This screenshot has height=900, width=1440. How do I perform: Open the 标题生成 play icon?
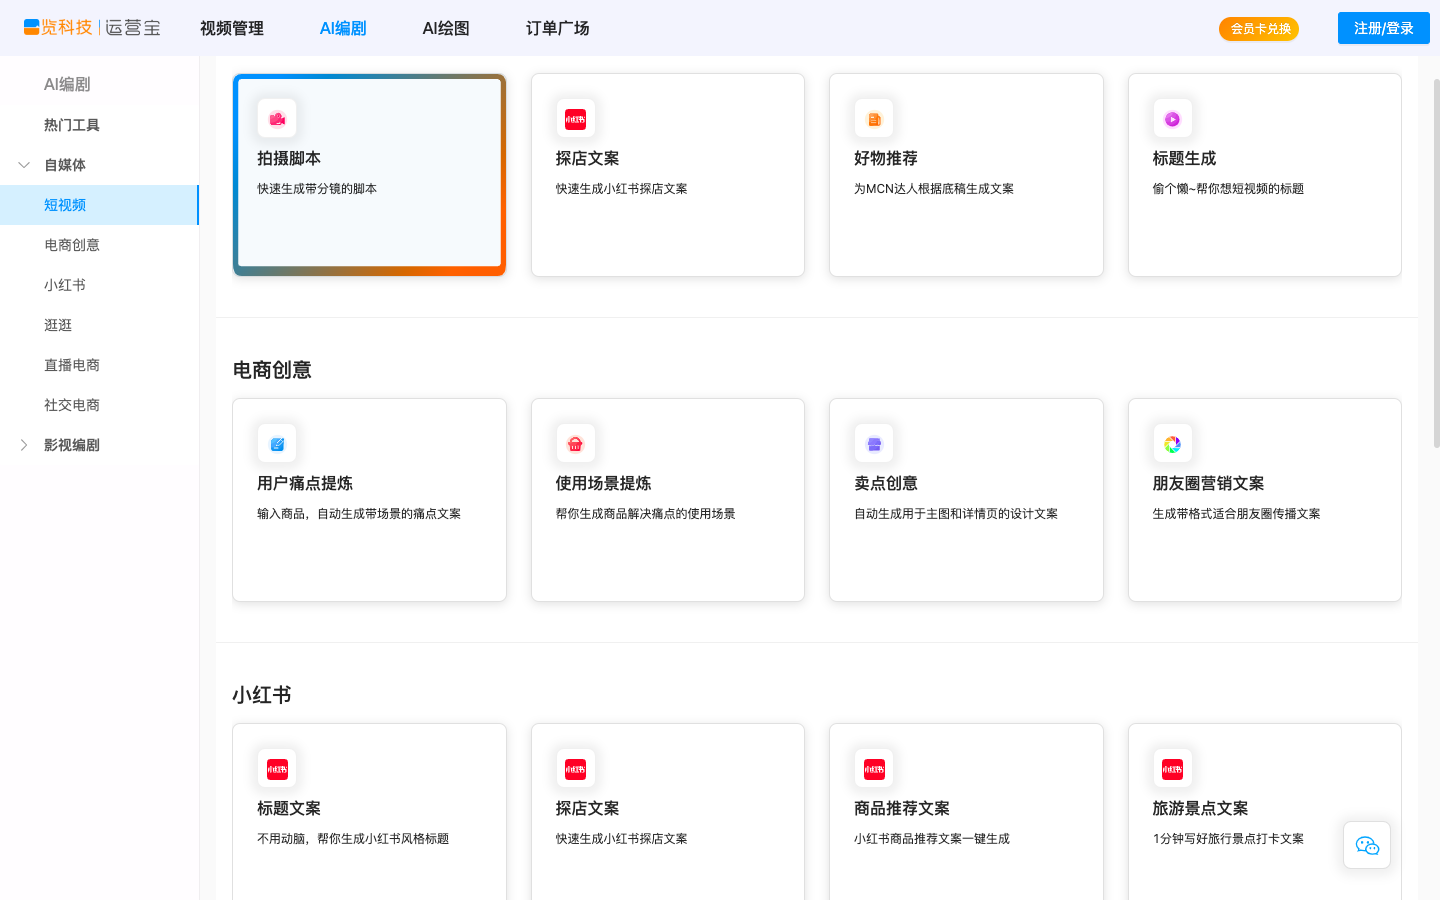click(x=1172, y=118)
